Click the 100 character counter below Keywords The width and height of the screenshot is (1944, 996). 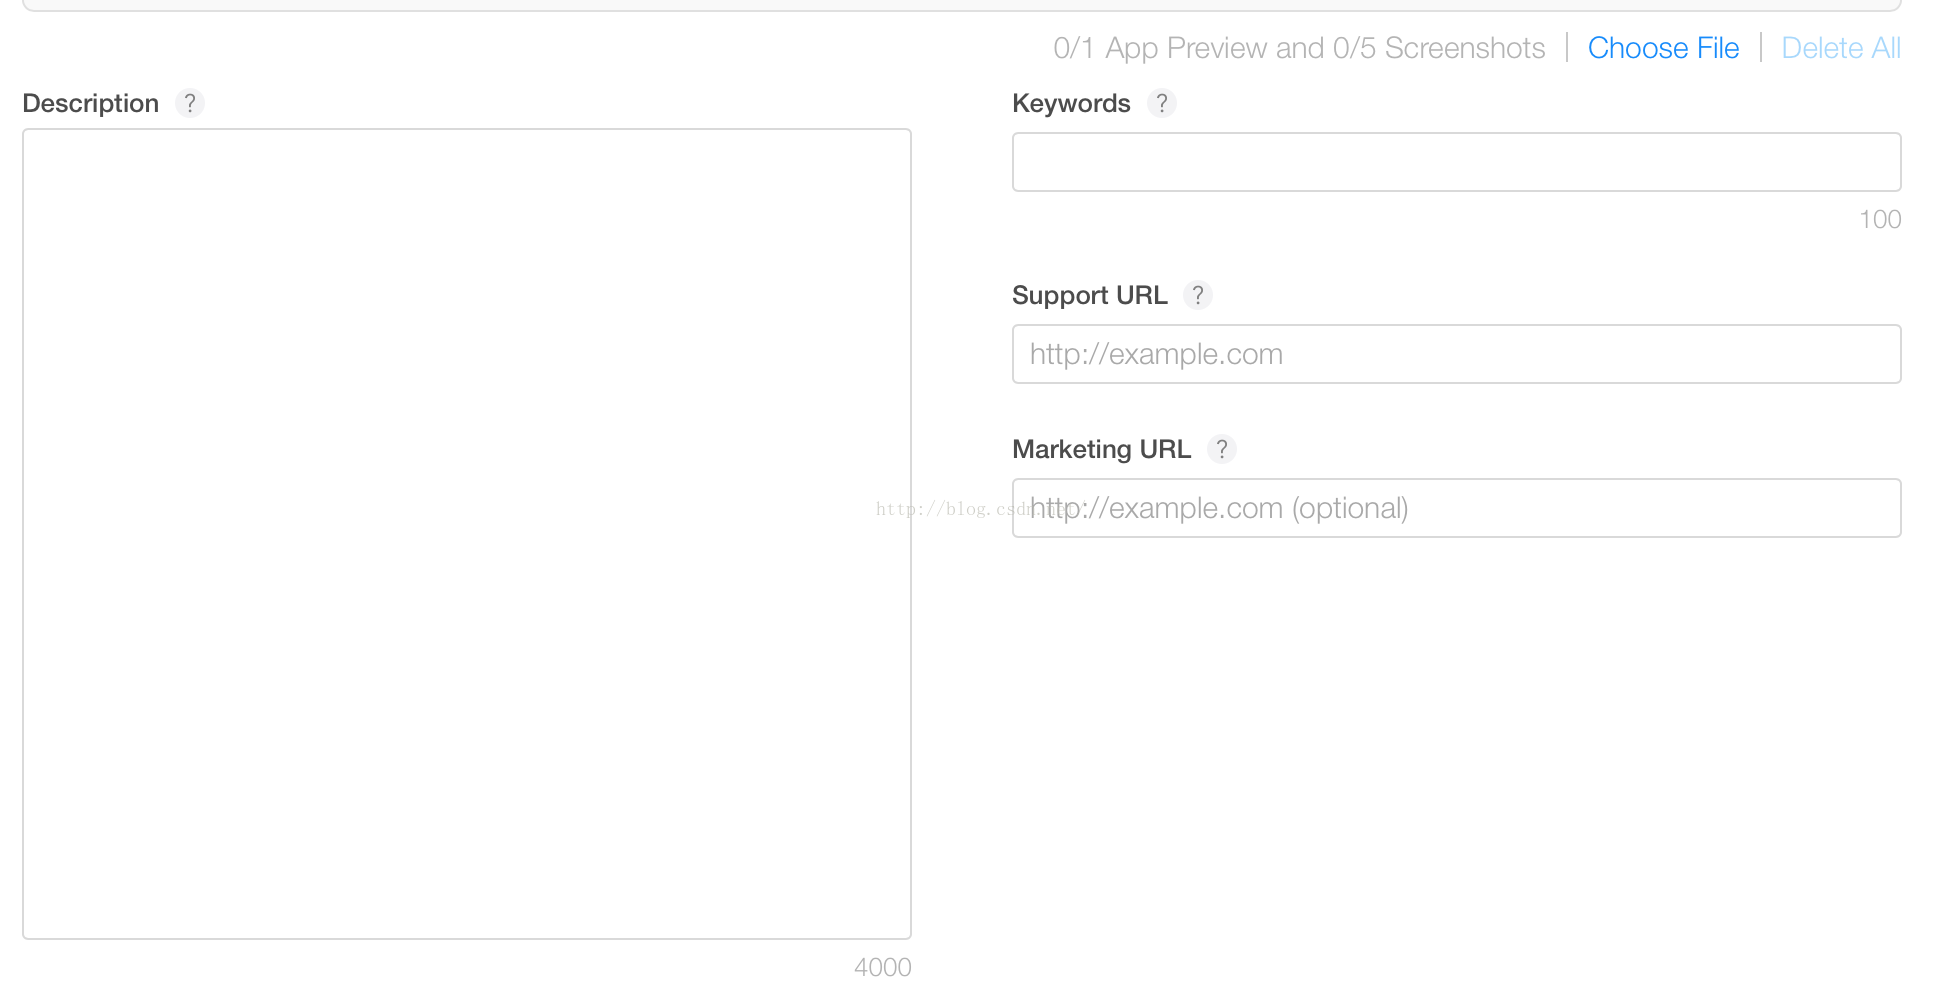pos(1879,219)
